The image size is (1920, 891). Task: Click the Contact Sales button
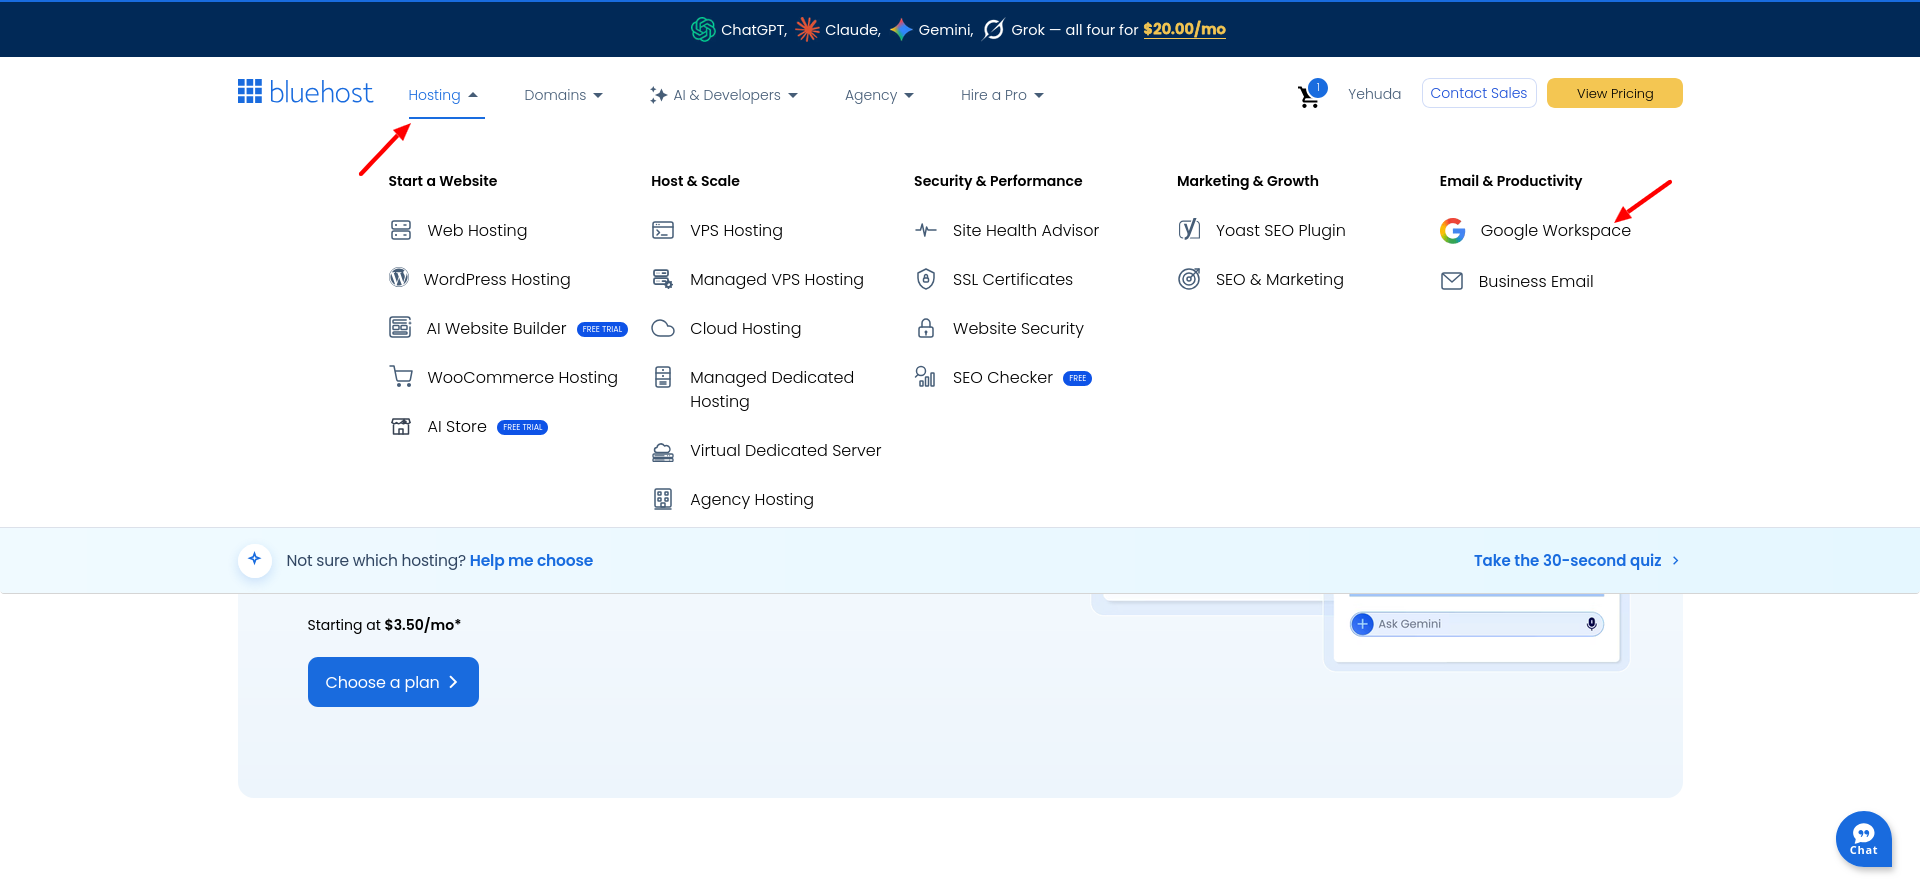pyautogui.click(x=1478, y=93)
